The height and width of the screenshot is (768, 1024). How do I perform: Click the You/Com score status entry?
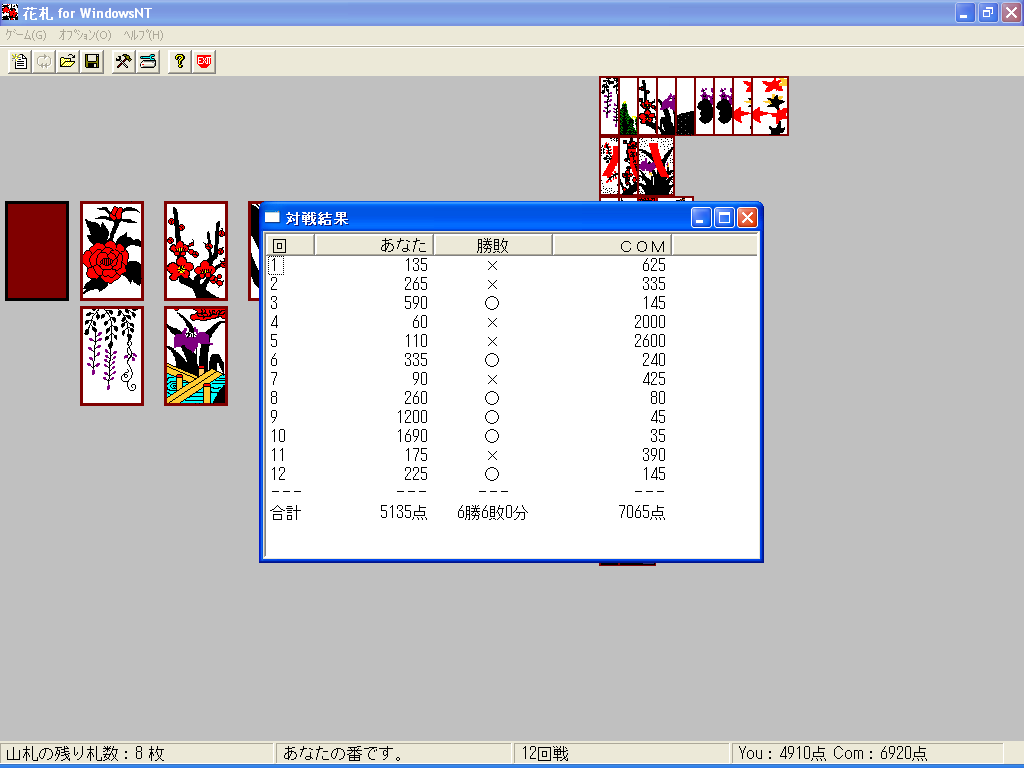click(x=867, y=753)
